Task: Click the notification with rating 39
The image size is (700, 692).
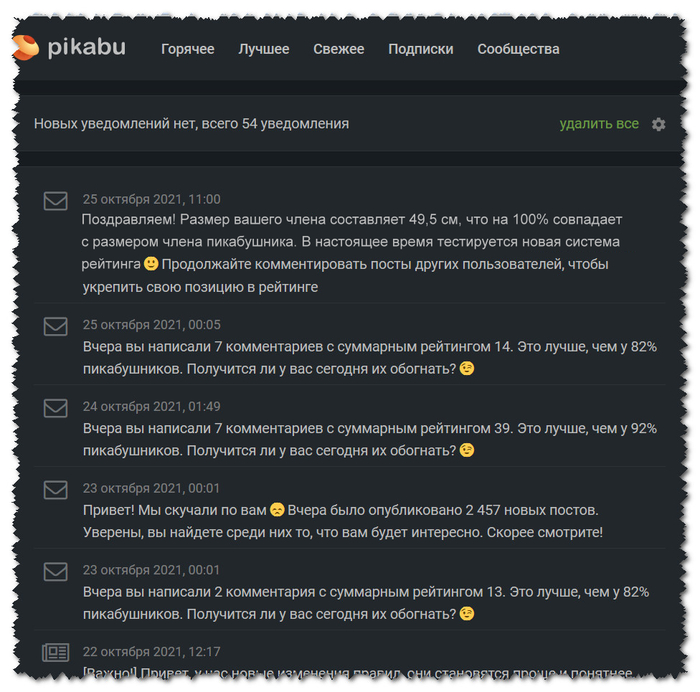Action: pyautogui.click(x=370, y=439)
